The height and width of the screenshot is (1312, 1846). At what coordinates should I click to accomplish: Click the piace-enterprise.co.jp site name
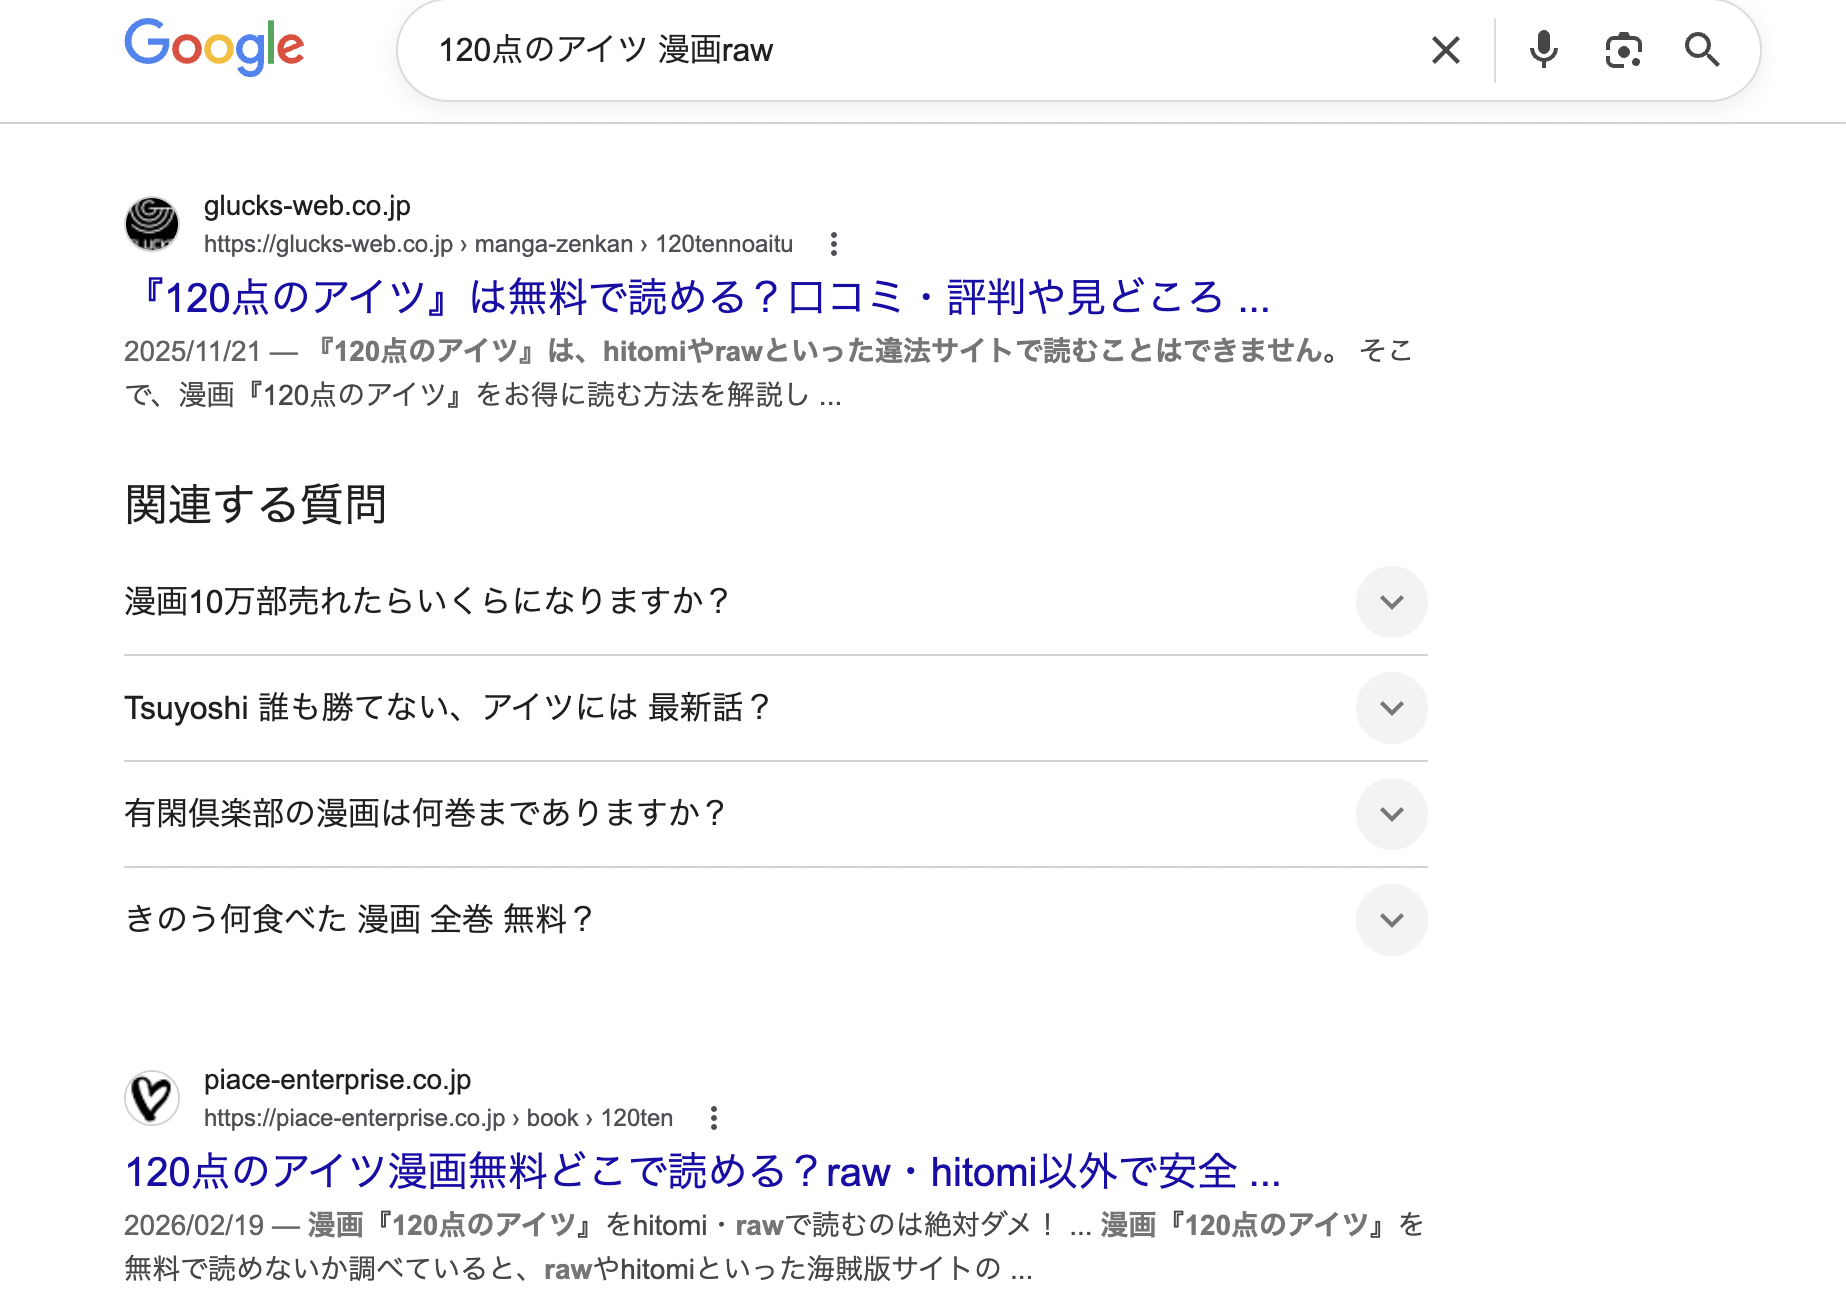click(x=337, y=1080)
